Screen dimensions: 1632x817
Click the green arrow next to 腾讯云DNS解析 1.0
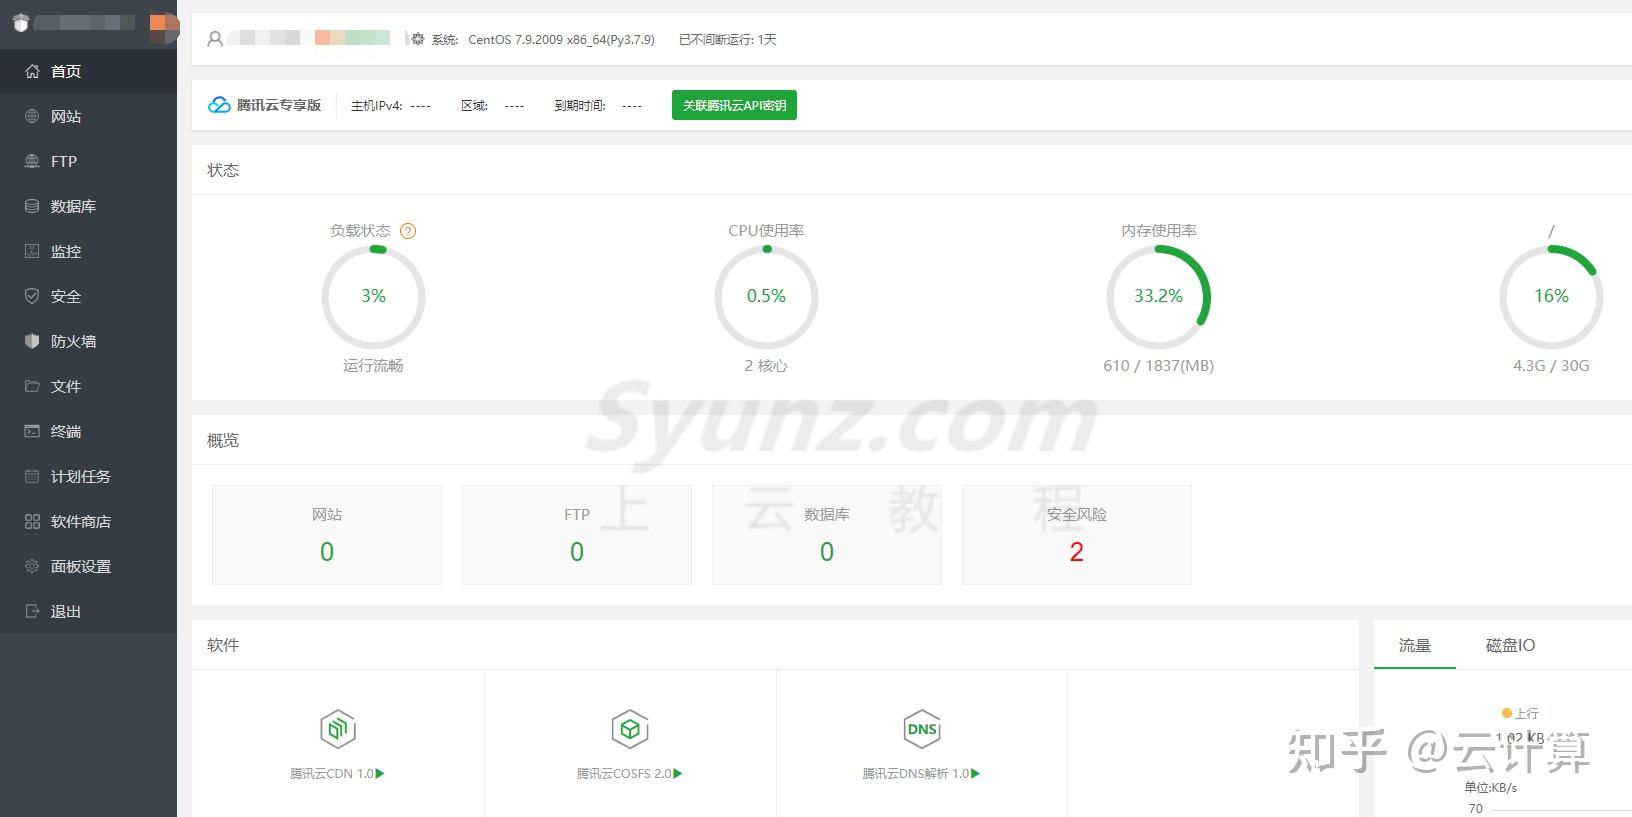click(x=976, y=773)
